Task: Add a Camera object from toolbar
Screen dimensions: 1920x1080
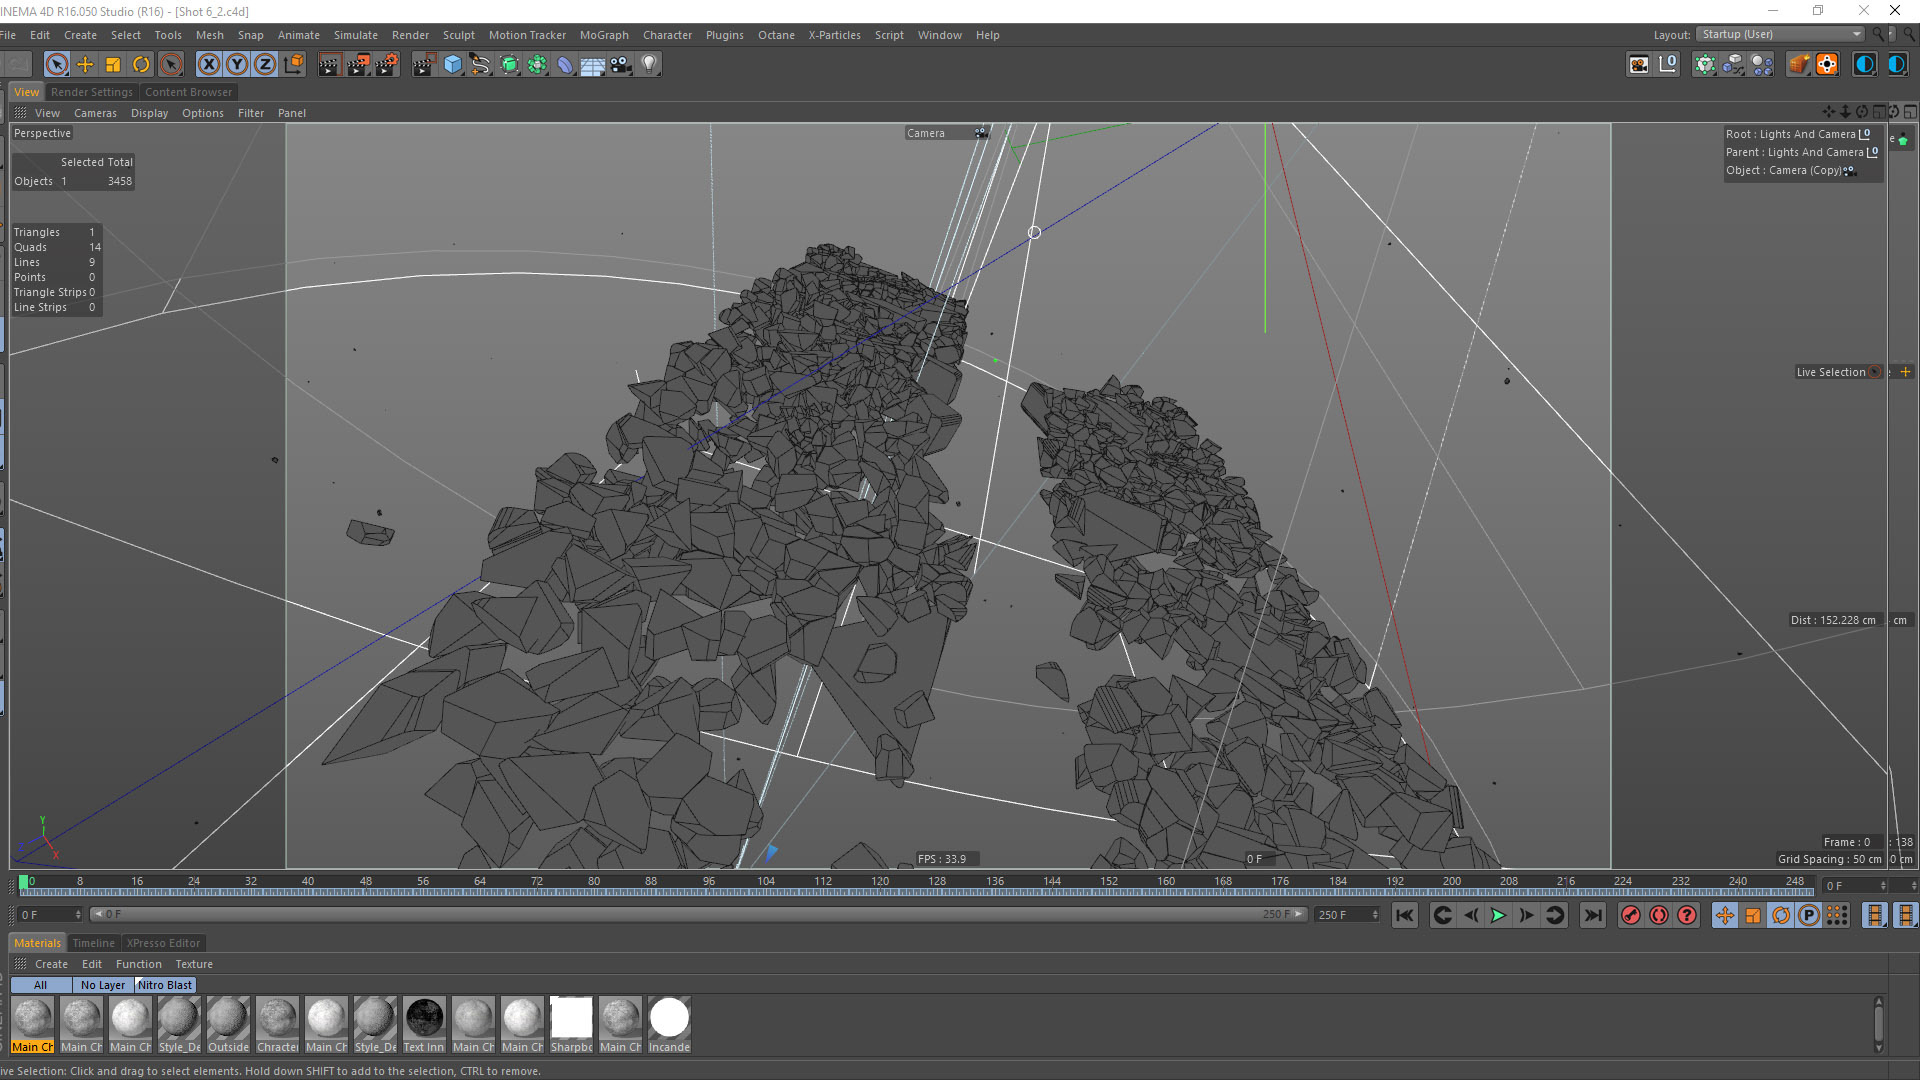Action: [x=621, y=65]
